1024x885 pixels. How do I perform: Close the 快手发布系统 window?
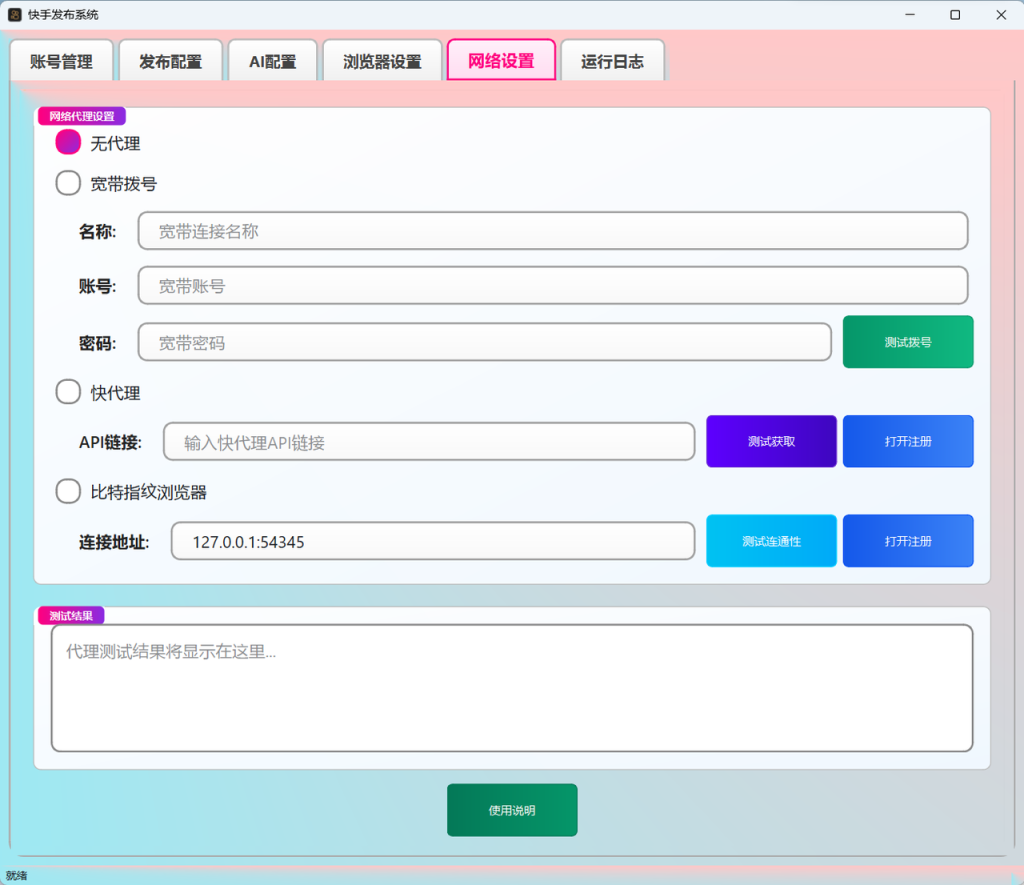pyautogui.click(x=1000, y=14)
